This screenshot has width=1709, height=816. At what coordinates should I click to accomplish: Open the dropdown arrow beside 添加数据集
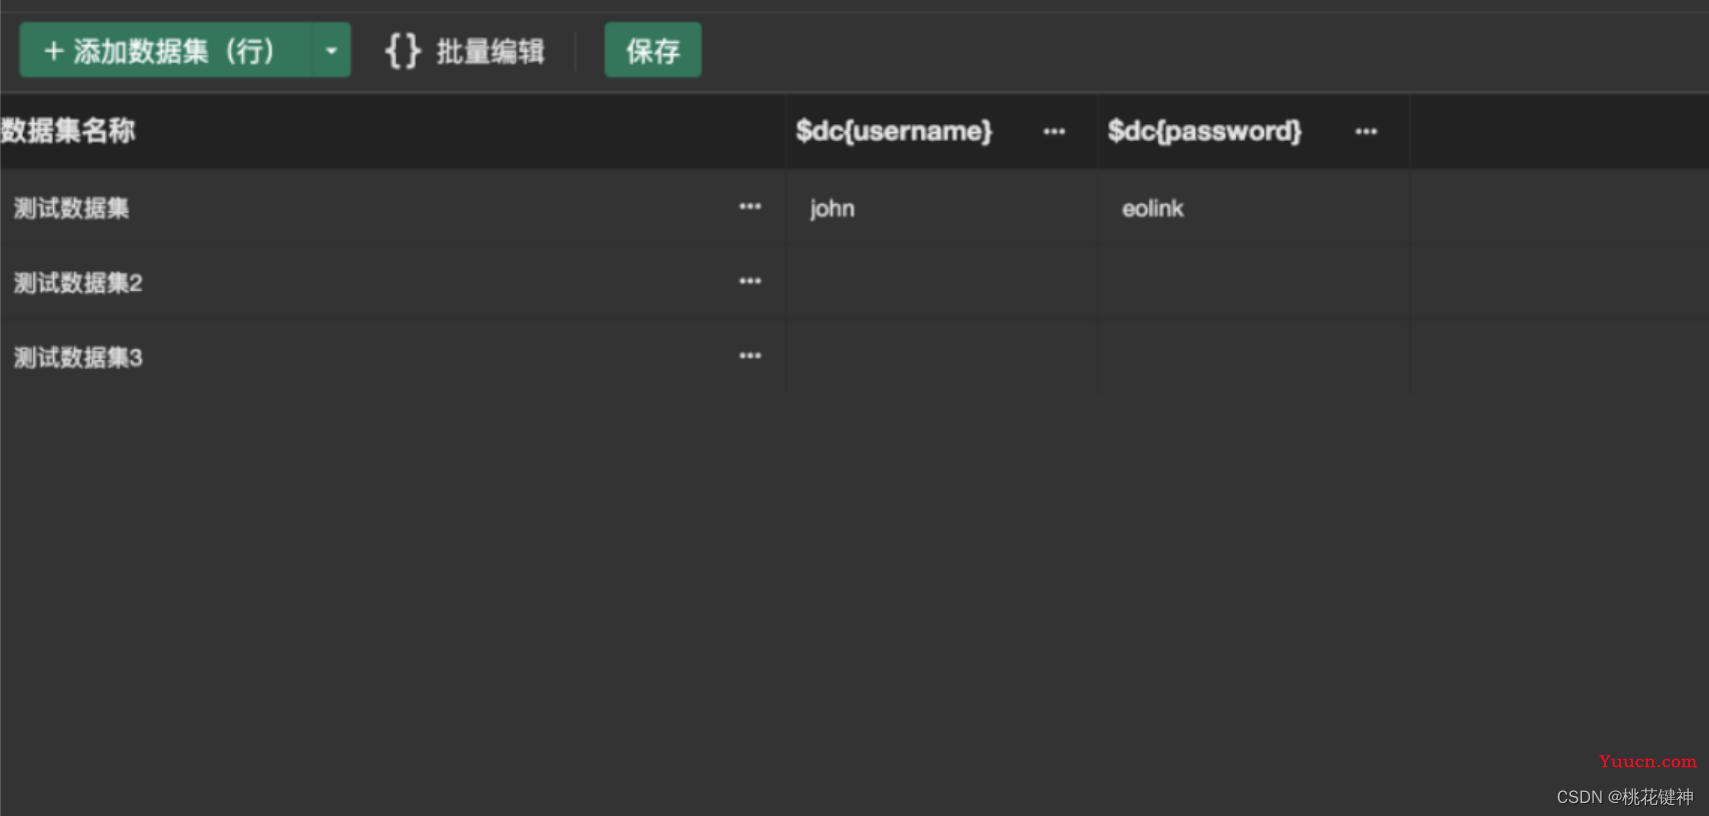331,50
